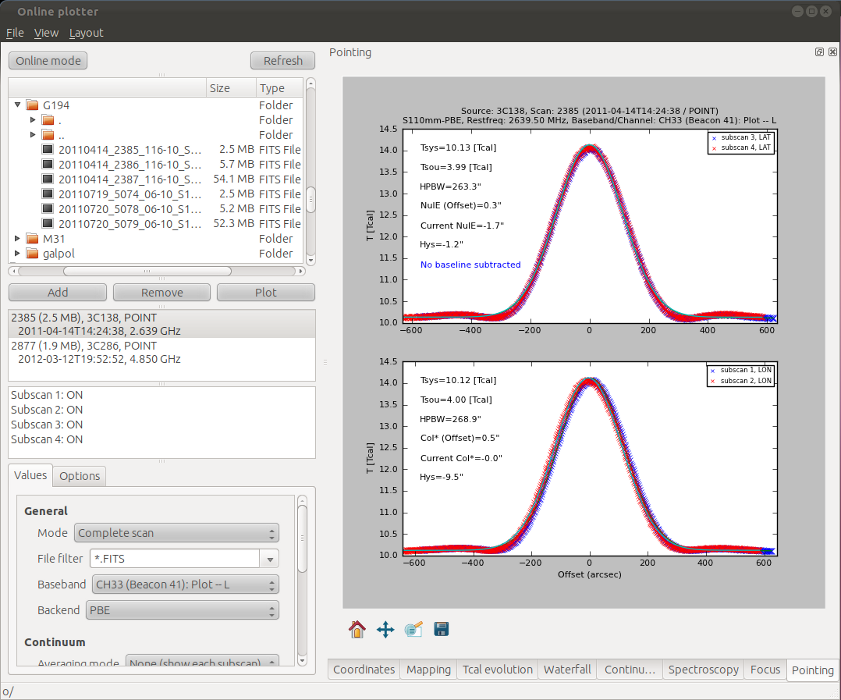Open the Mode Complete scan dropdown

click(x=176, y=533)
